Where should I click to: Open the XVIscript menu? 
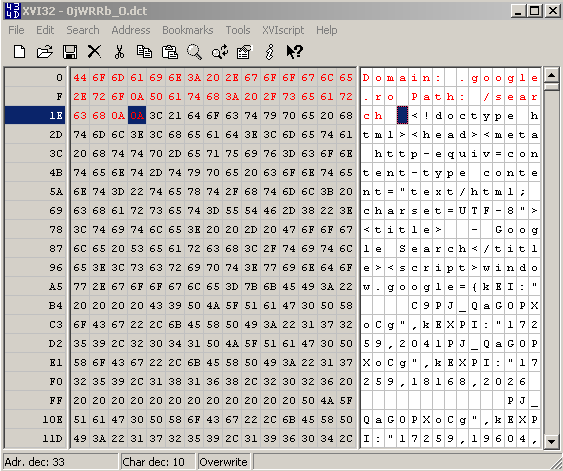click(283, 30)
